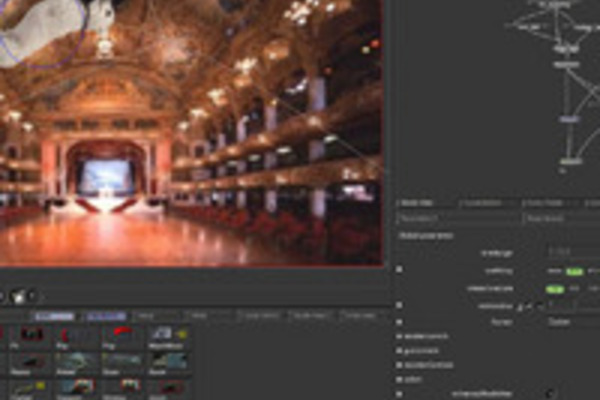Open the sixth tab in the thumbnail browser row

tap(311, 316)
